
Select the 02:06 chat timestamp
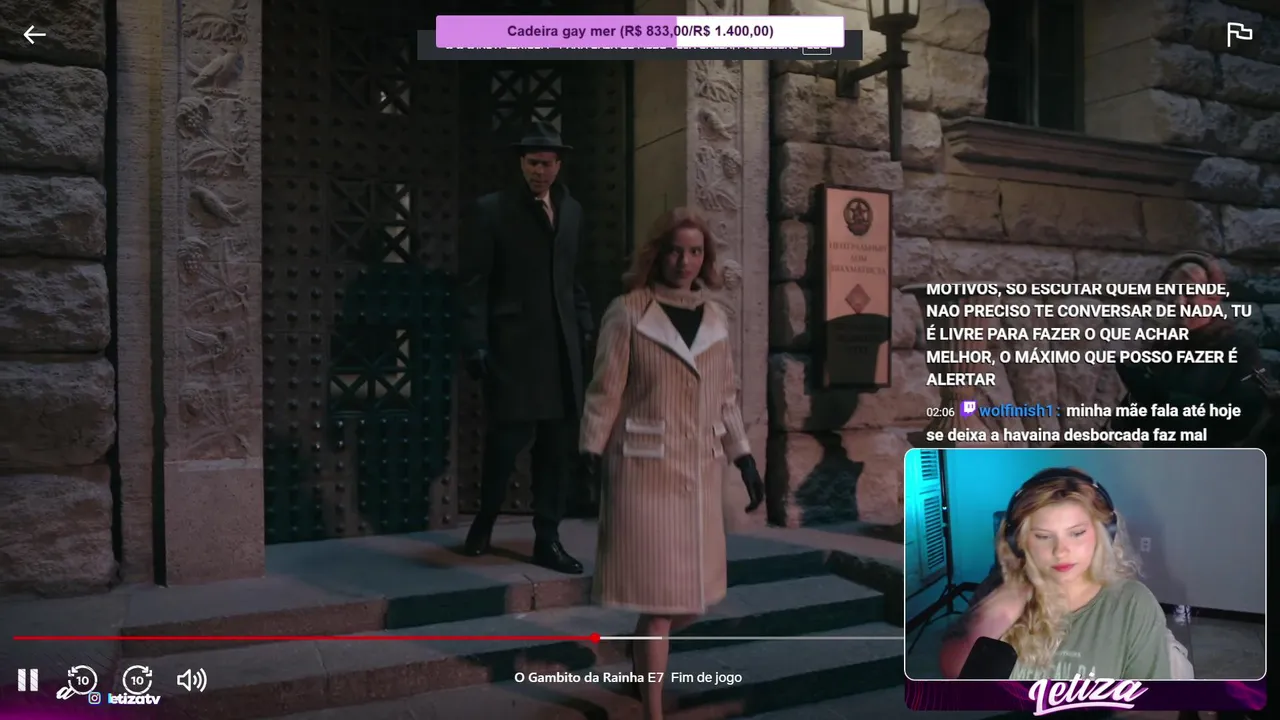point(940,412)
